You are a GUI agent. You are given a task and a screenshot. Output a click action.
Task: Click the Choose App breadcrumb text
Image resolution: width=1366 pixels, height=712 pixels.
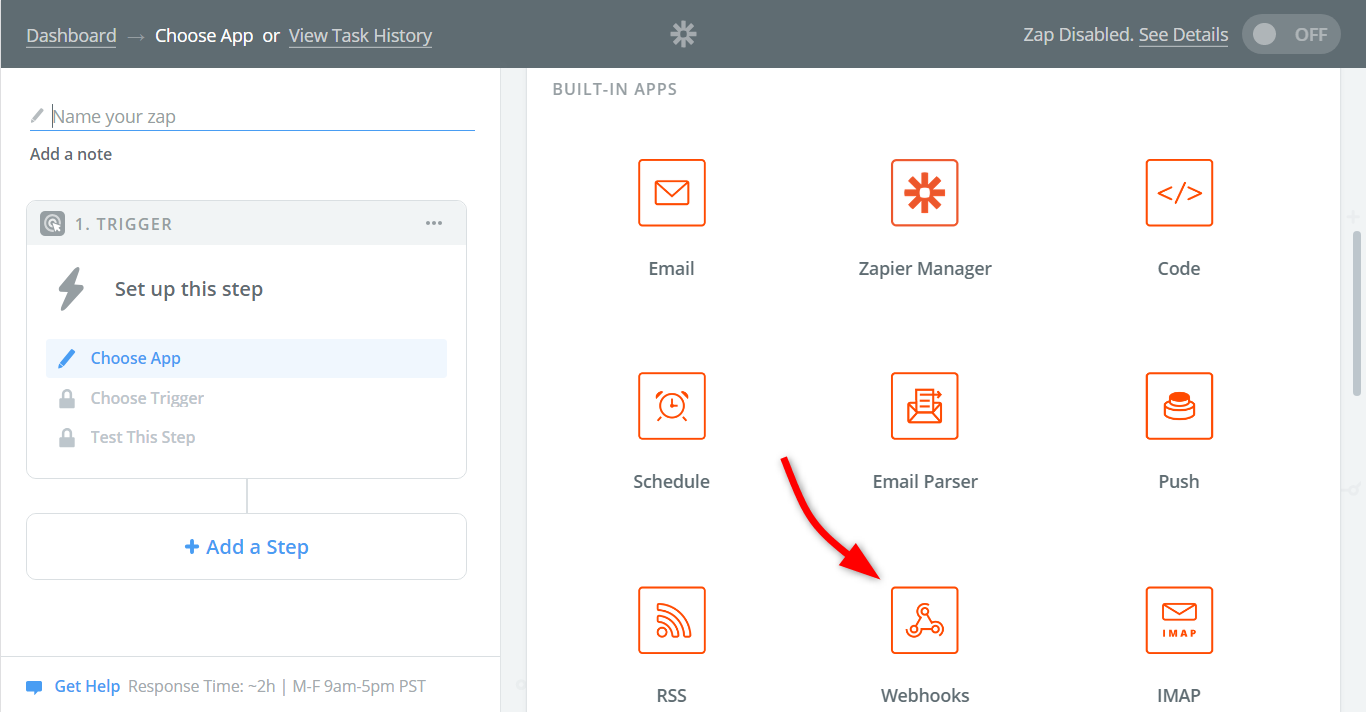click(x=204, y=36)
